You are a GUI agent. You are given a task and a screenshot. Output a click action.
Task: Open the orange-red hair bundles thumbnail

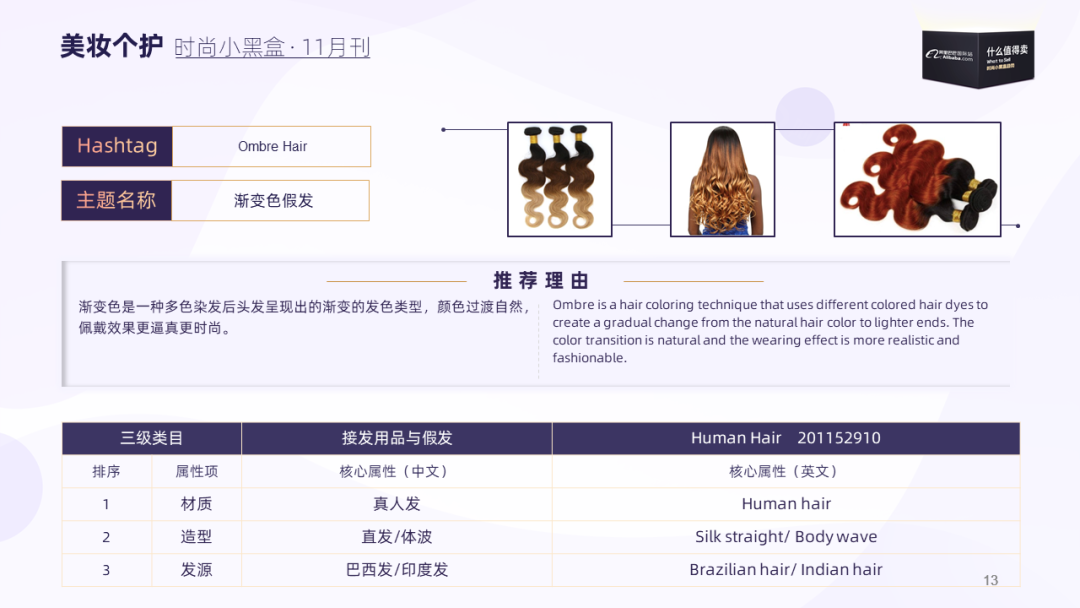tap(917, 179)
